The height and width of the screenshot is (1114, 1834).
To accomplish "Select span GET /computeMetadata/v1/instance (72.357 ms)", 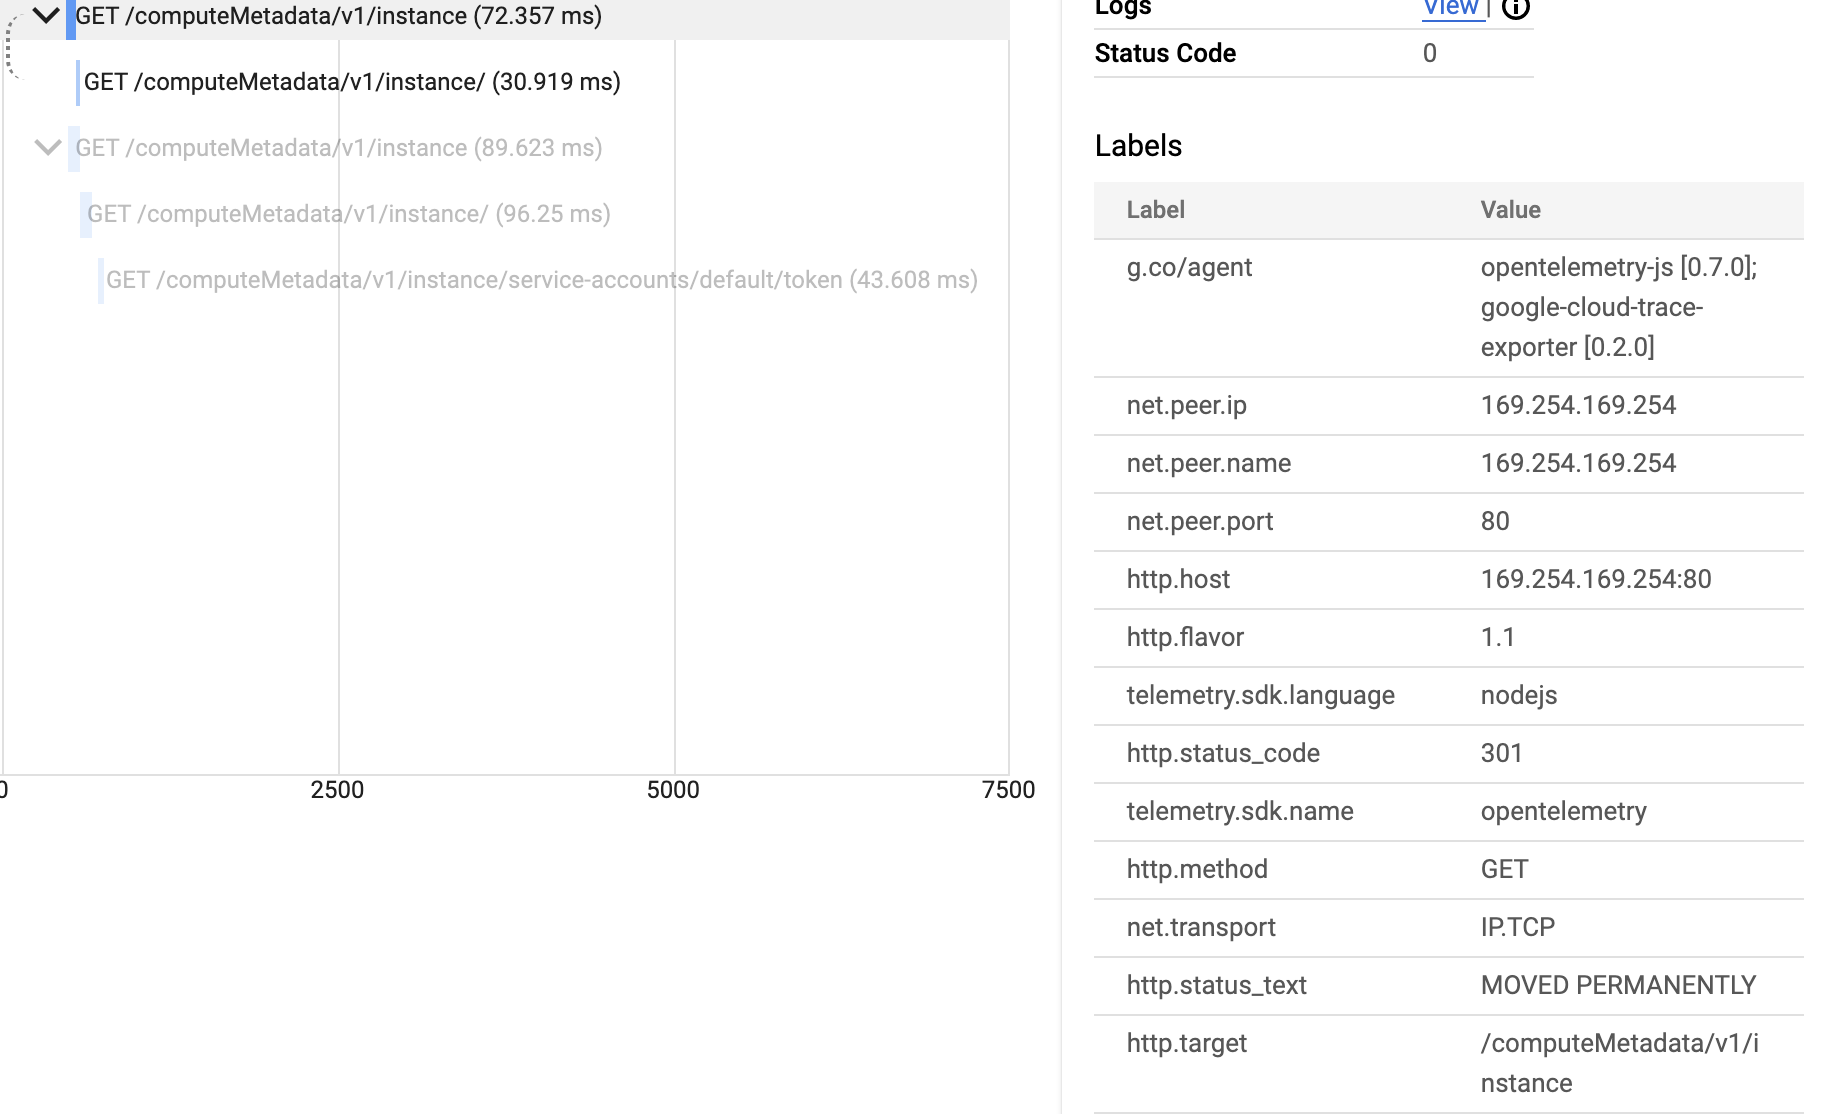I will 339,16.
